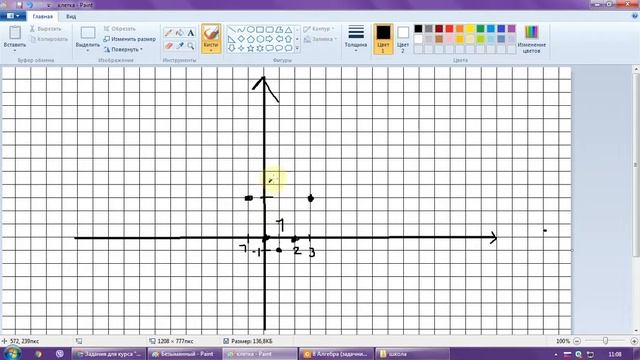Pick the purple color swatch

pos(511,29)
